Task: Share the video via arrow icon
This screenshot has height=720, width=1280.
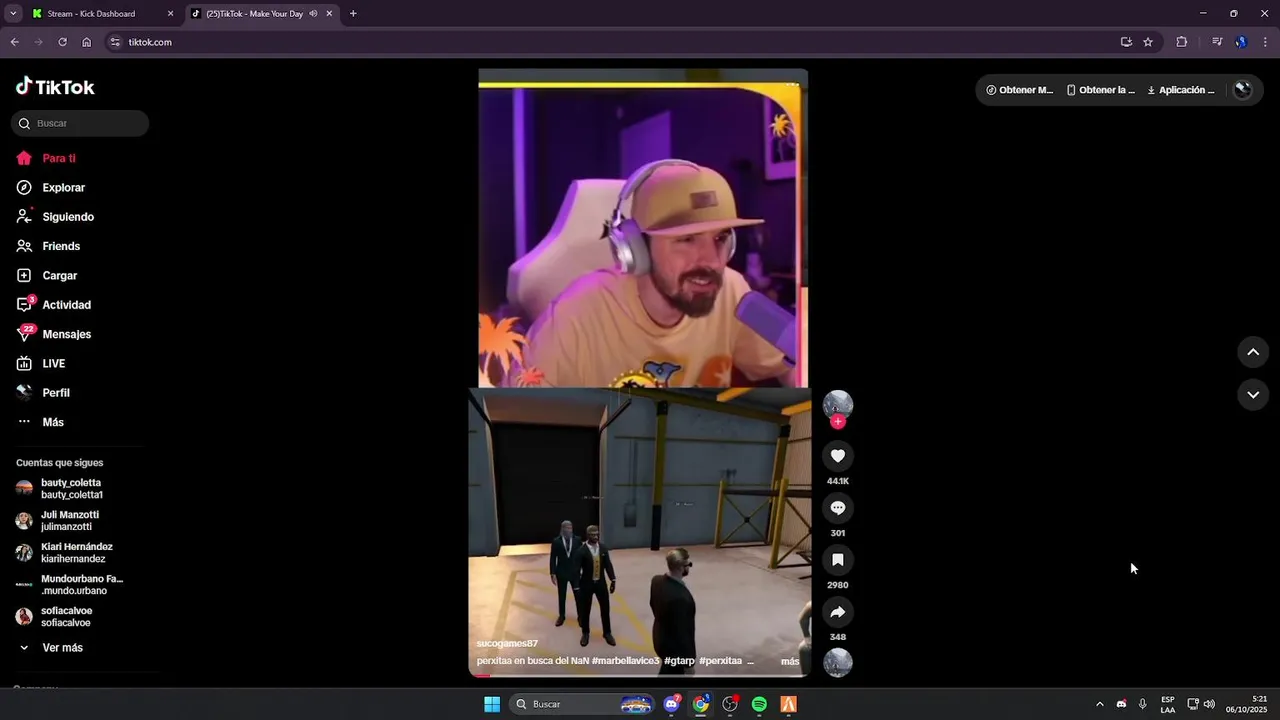Action: (x=838, y=612)
